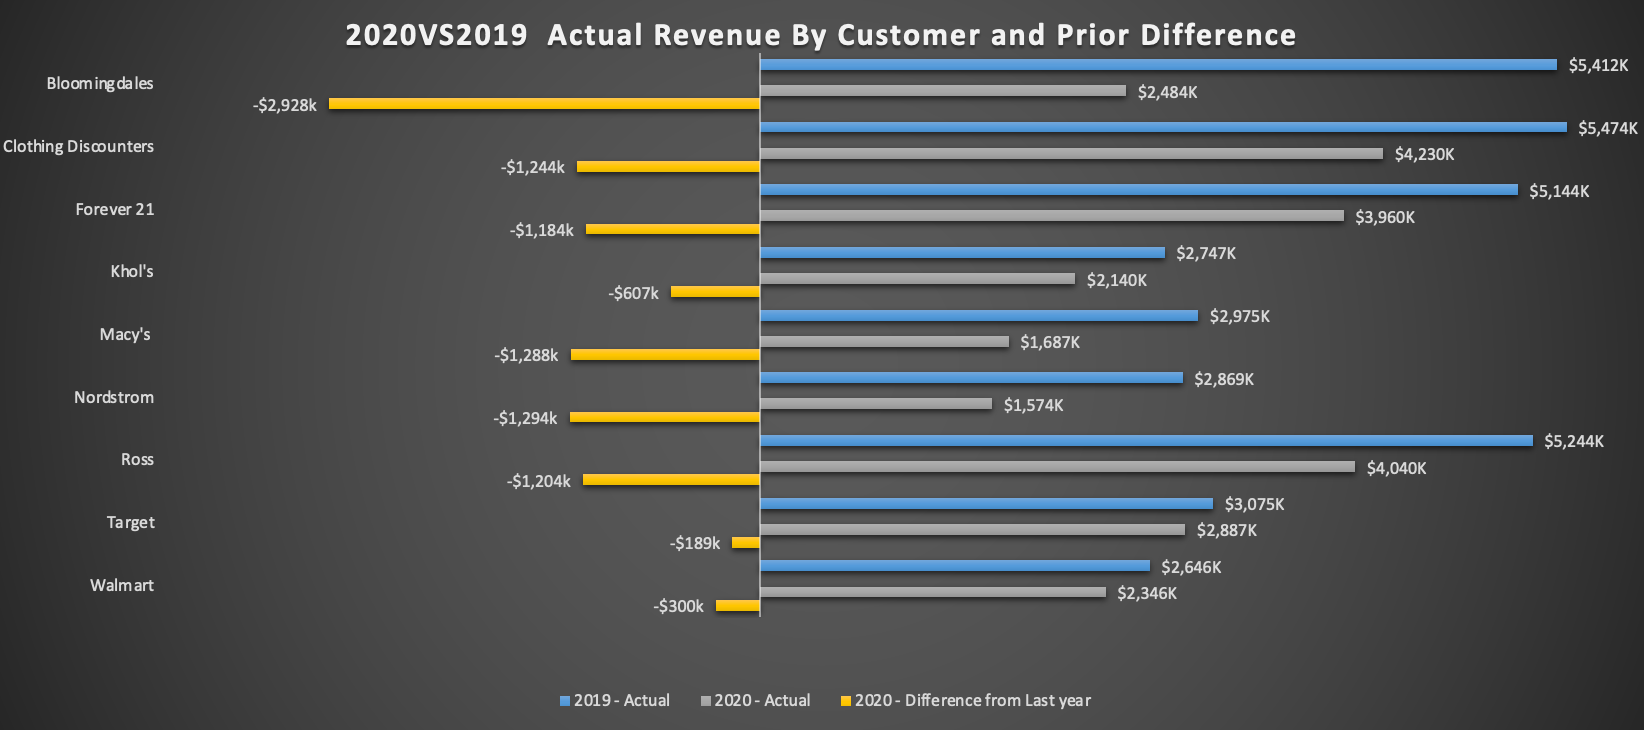Viewport: 1644px width, 730px height.
Task: Select the blue 2019 bar for Bloomingdales
Action: 1158,65
